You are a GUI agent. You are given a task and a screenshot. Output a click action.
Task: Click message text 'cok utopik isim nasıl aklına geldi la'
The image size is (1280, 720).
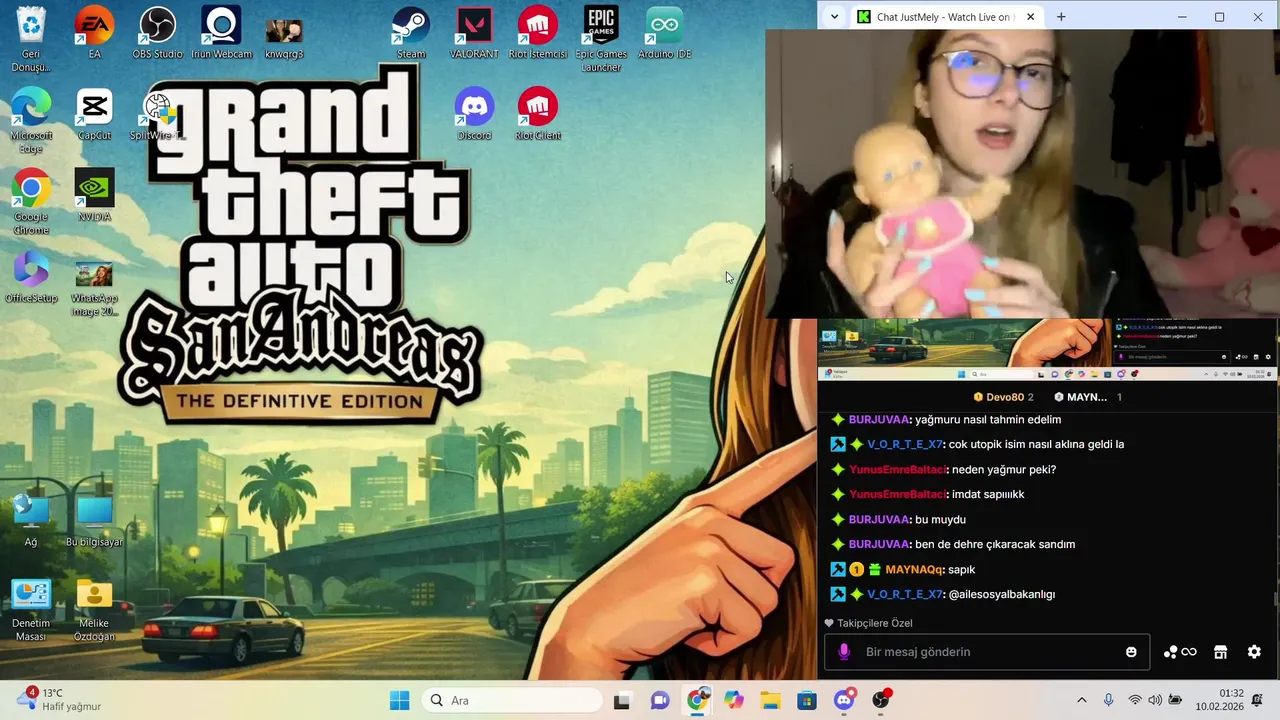click(1037, 445)
